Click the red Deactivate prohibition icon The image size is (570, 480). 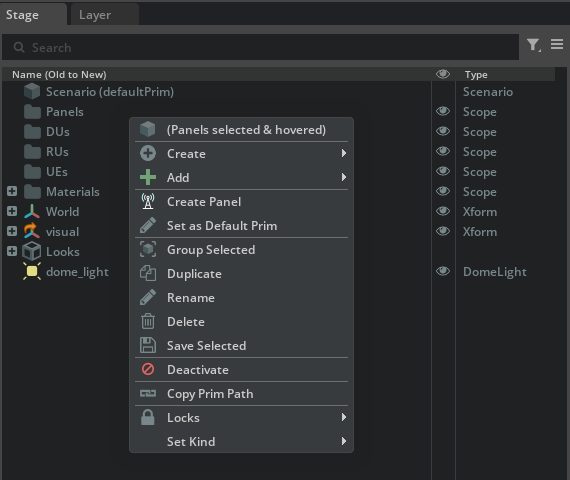point(148,369)
